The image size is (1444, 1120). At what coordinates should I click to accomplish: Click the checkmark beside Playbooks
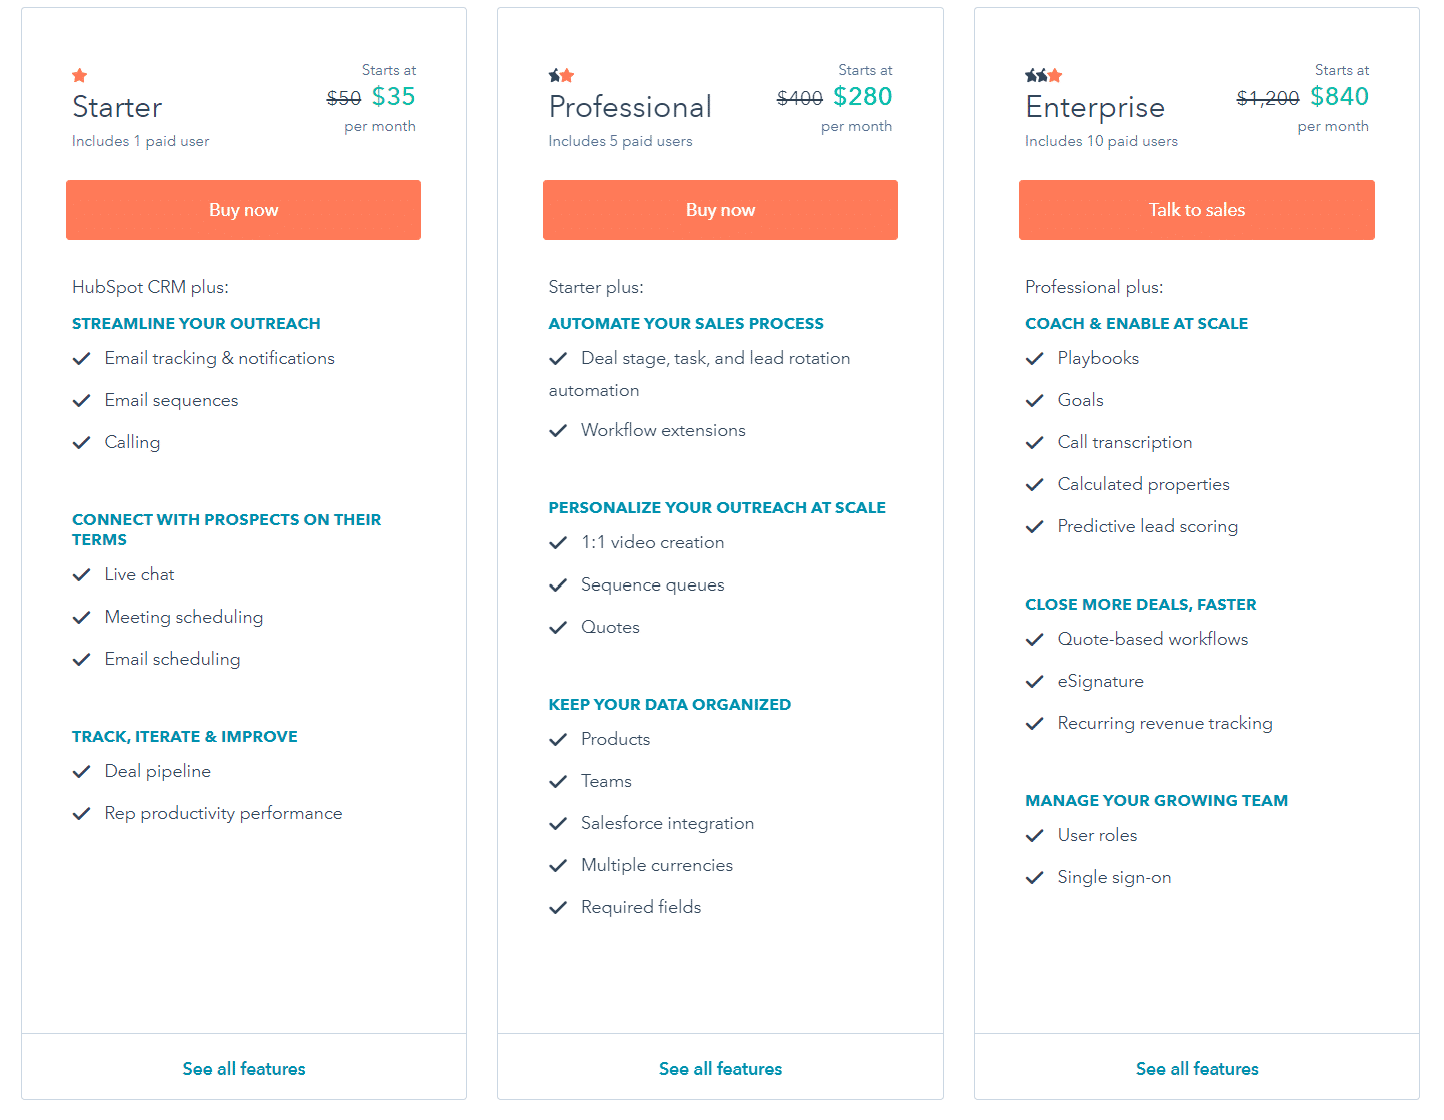[x=1035, y=358]
